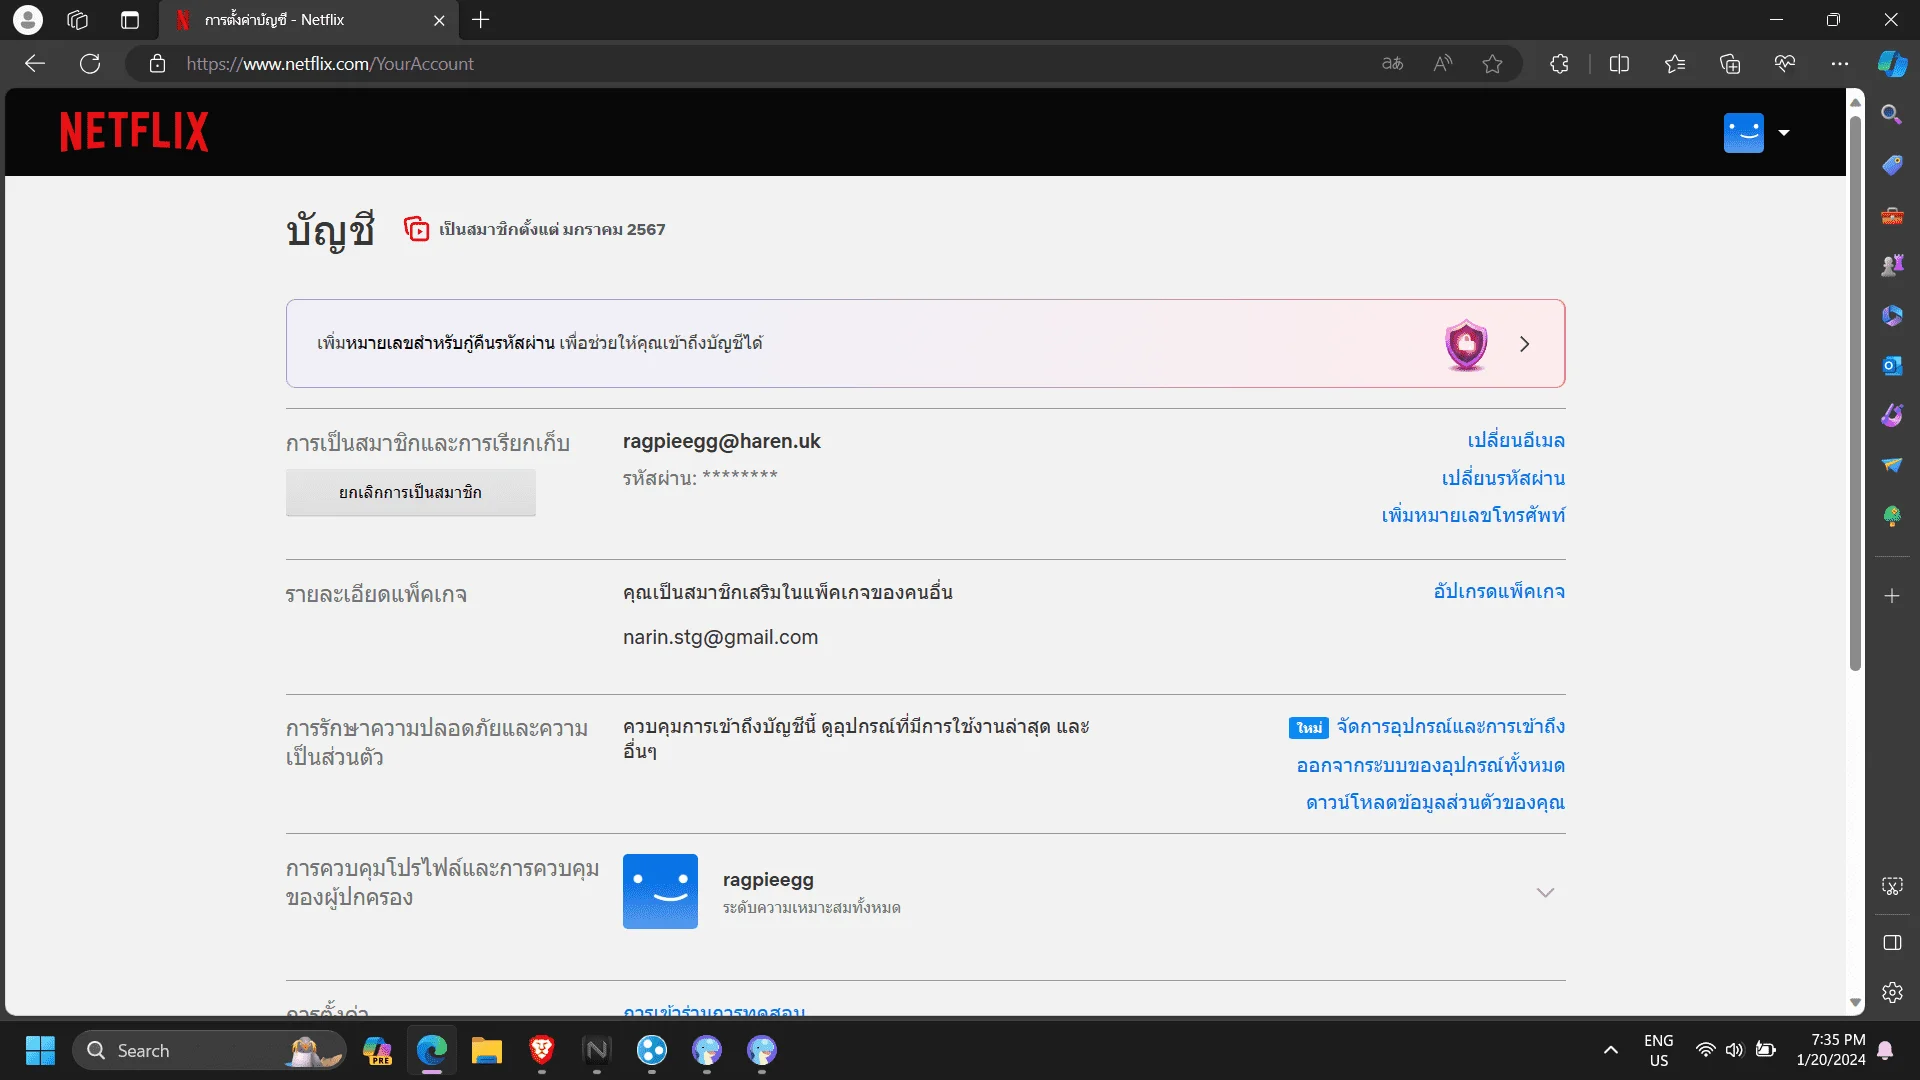The image size is (1920, 1080).
Task: Open Edge settings and more menu
Action: pyautogui.click(x=1840, y=64)
